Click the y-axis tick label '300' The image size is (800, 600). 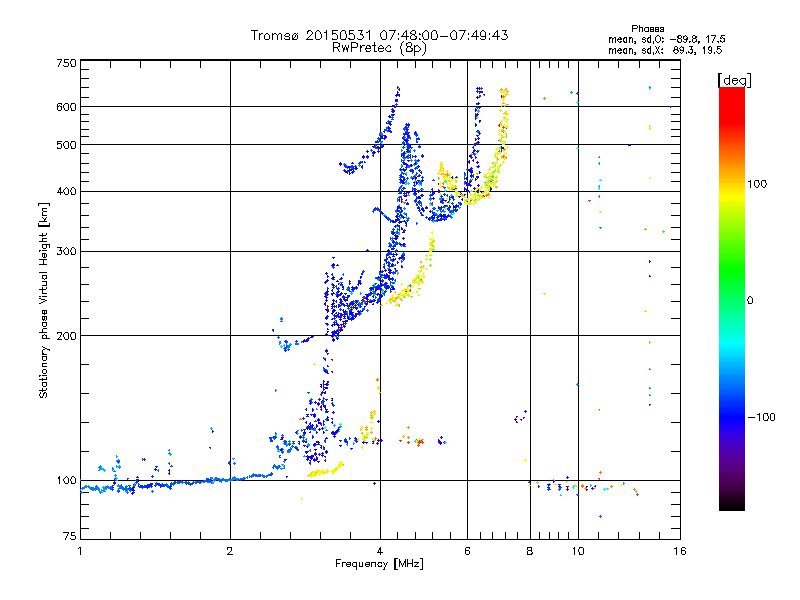66,252
